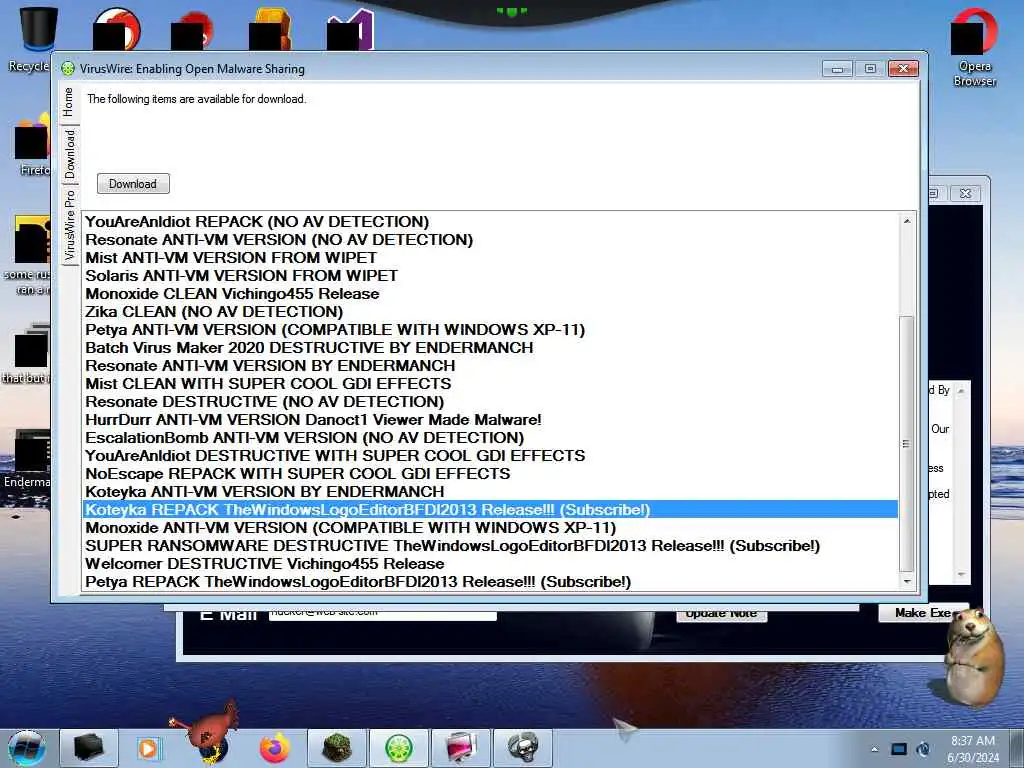Select Resonate ANTI-VM VERSION (NO AV DETECTION)

click(490, 240)
